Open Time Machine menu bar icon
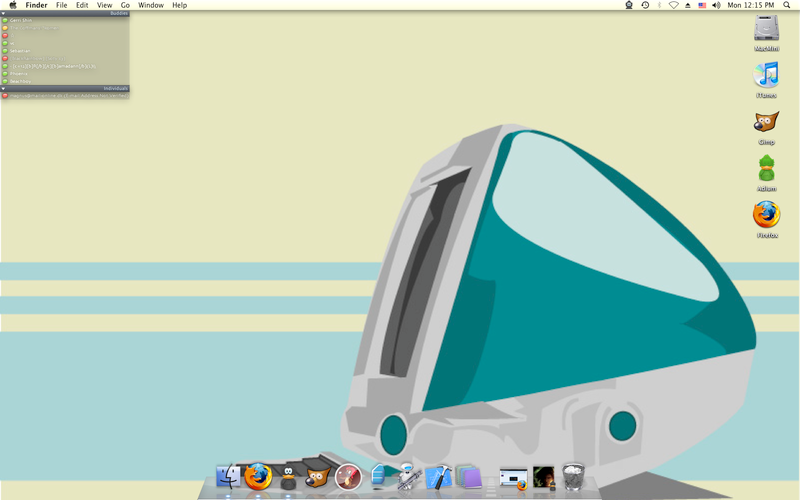The height and width of the screenshot is (500, 800). pyautogui.click(x=645, y=5)
